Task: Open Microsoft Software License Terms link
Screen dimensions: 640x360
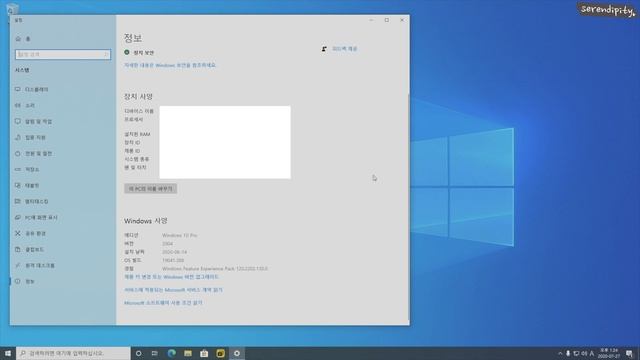Action: (163, 303)
